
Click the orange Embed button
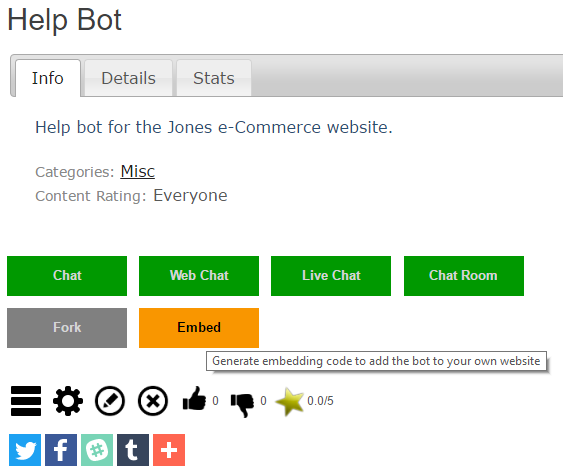point(199,328)
